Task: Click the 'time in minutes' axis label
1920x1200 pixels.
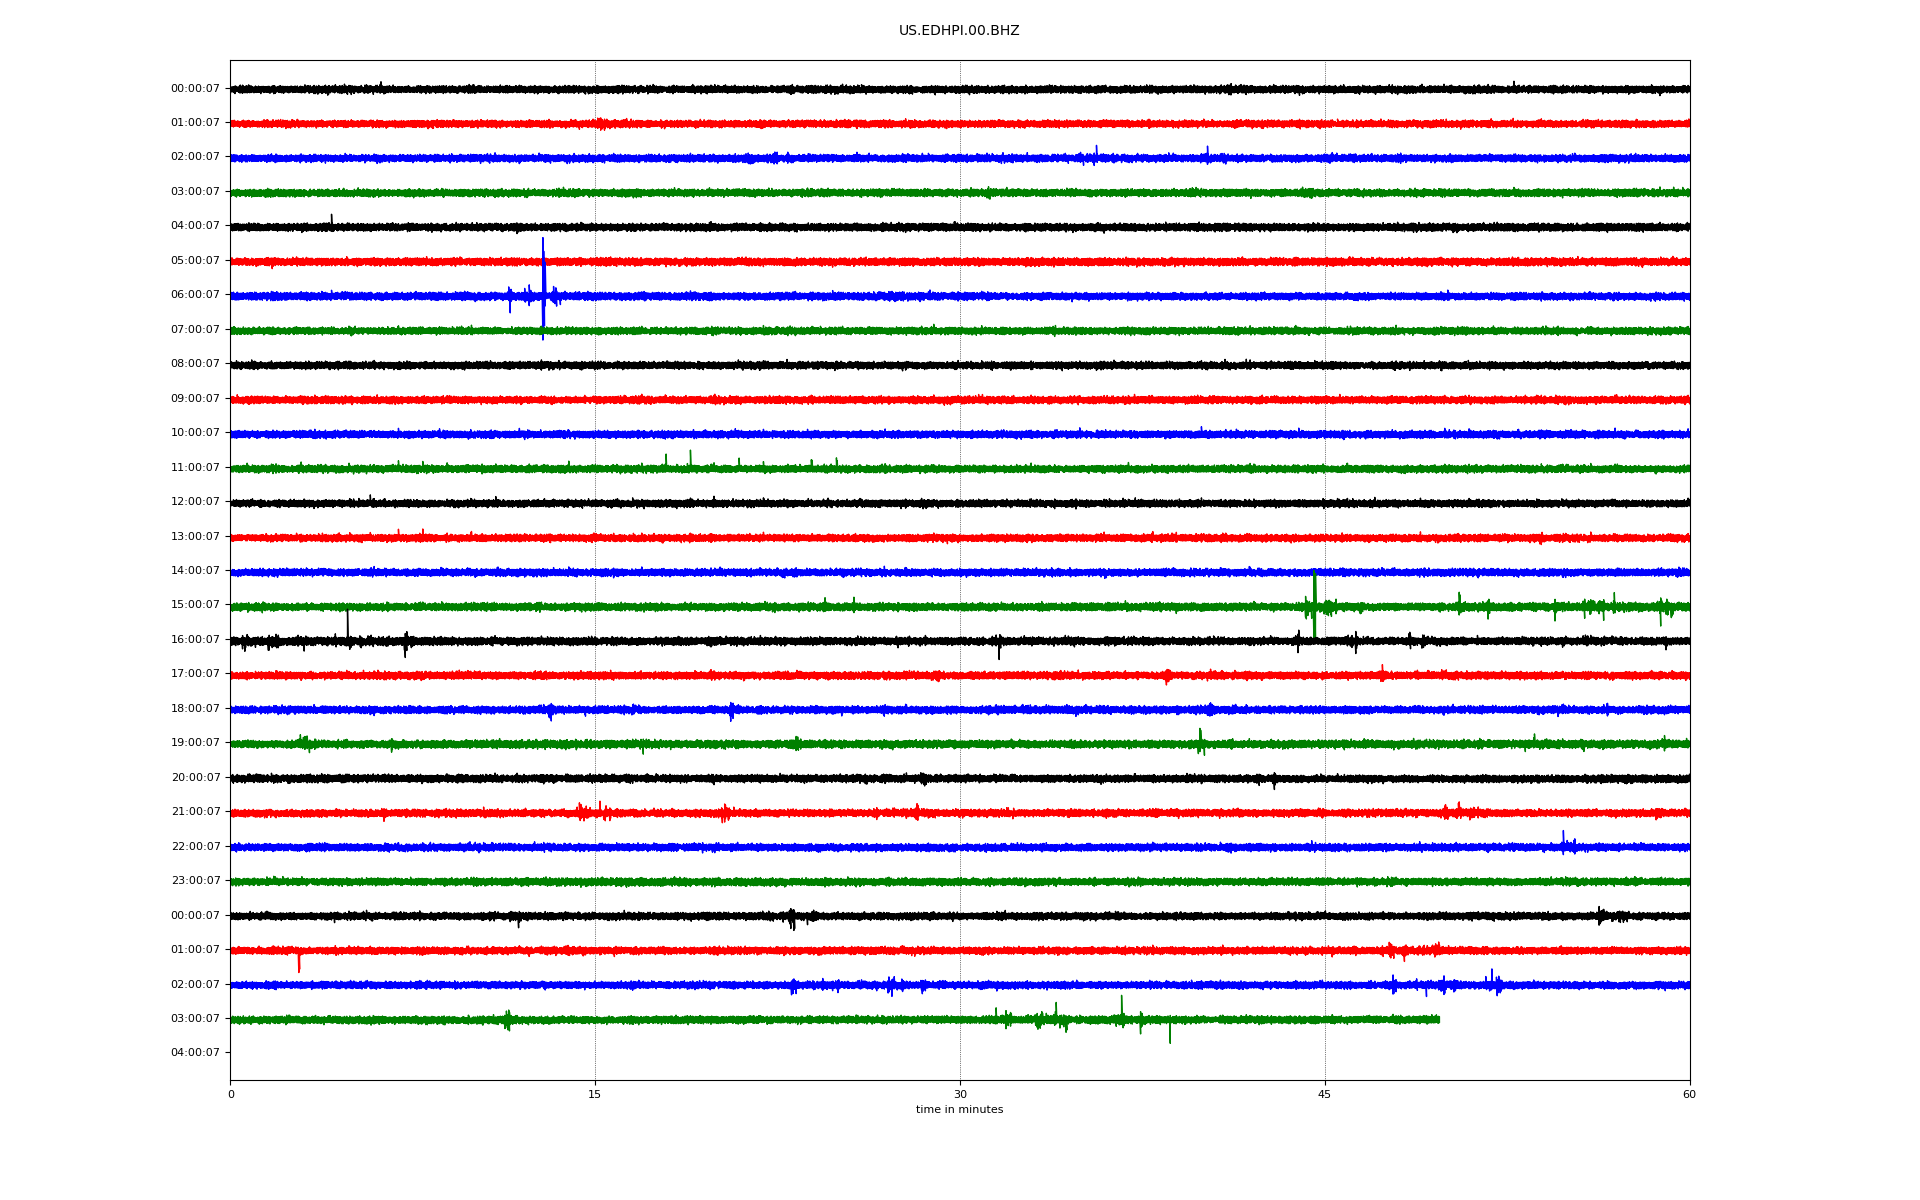Action: click(958, 1109)
